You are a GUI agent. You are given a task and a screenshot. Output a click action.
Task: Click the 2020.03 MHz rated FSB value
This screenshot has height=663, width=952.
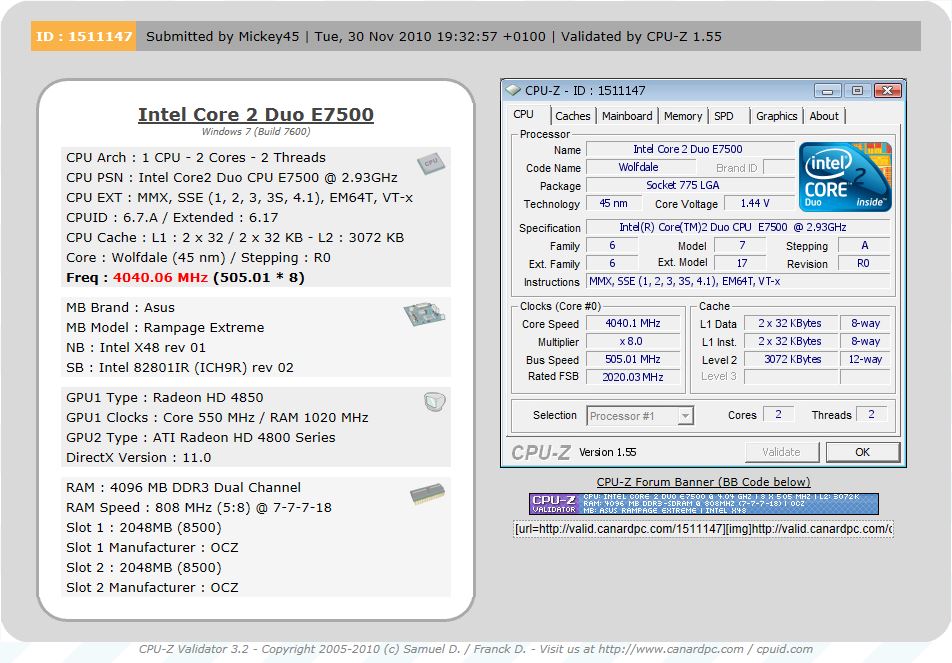[x=634, y=377]
